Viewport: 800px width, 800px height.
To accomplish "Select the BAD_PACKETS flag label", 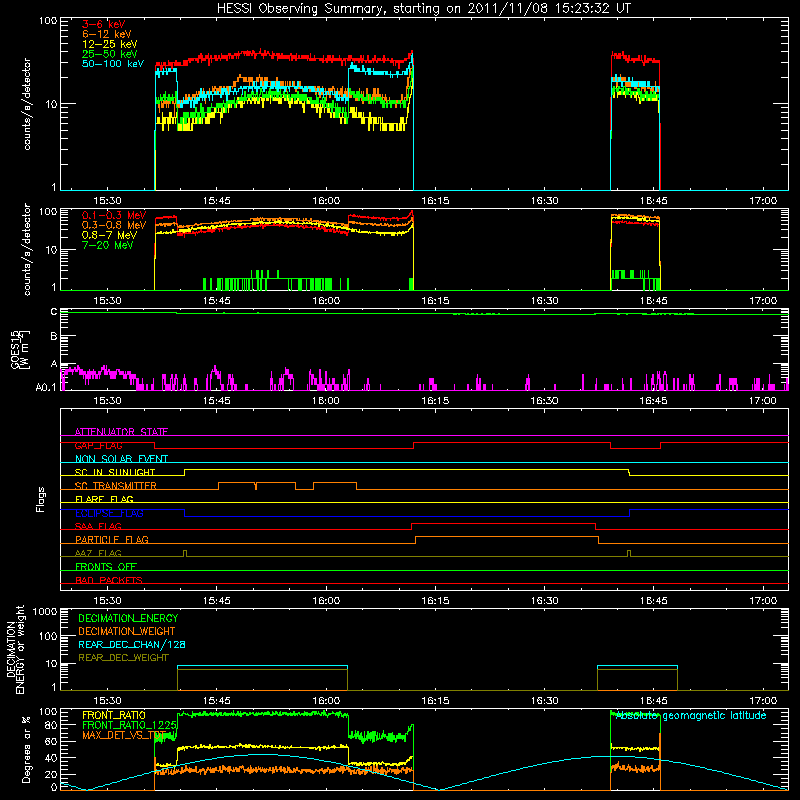I will 109,580.
